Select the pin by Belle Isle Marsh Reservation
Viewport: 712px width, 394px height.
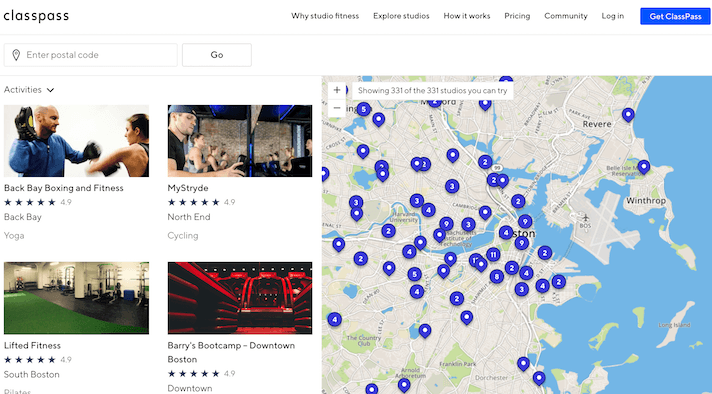point(643,167)
